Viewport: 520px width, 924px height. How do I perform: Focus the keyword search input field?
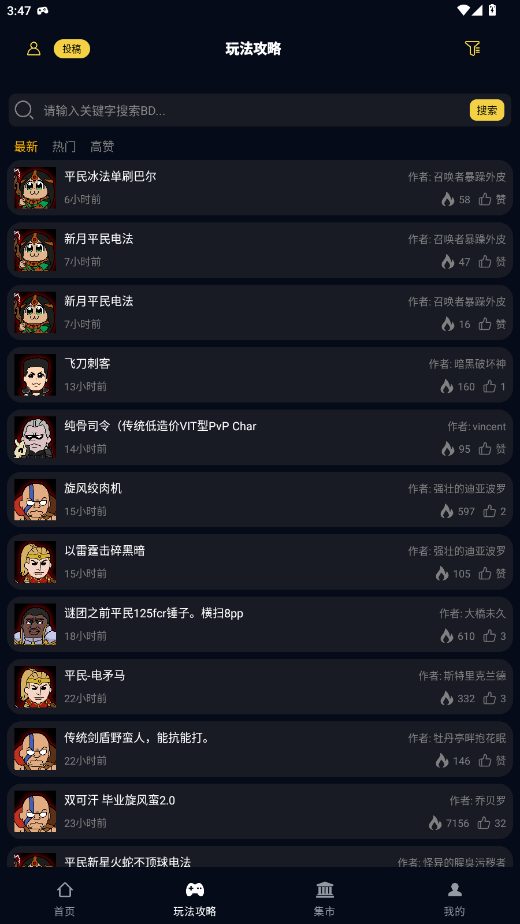(254, 110)
